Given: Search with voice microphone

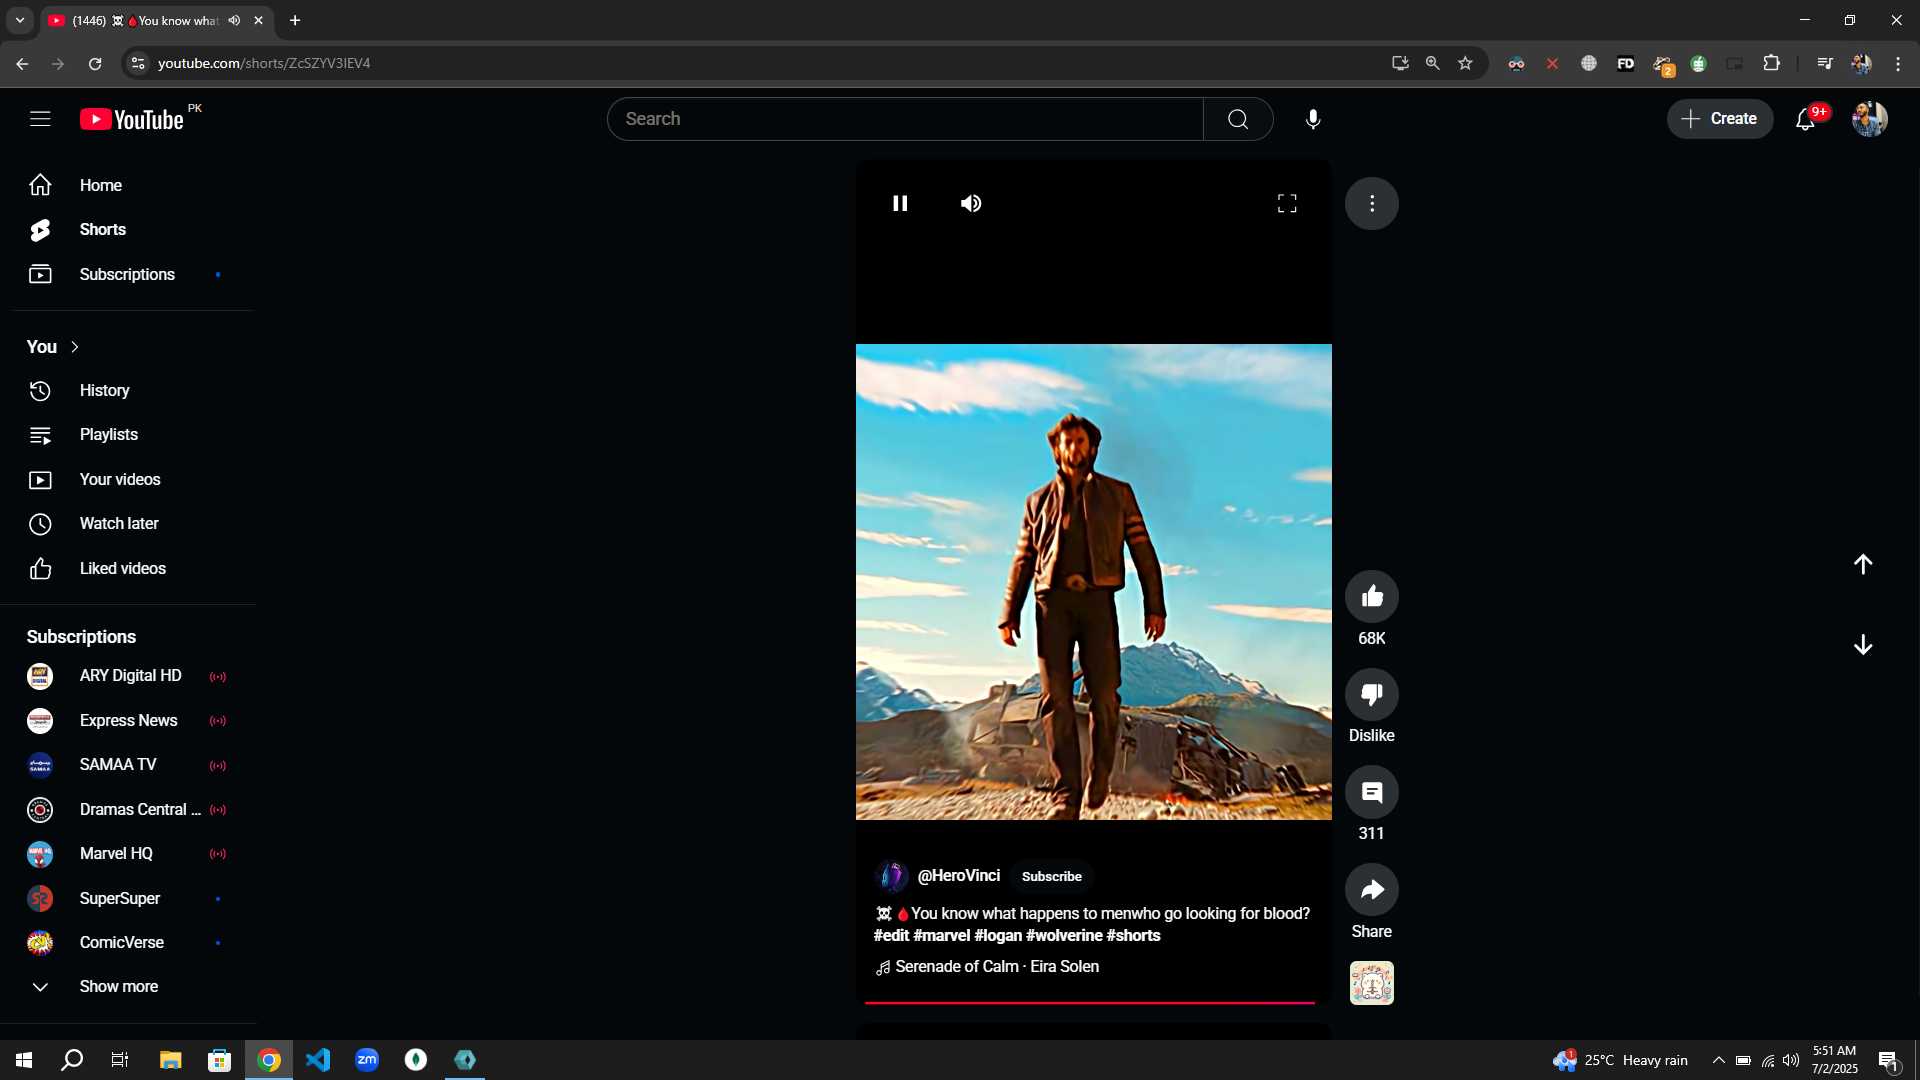Looking at the screenshot, I should [x=1313, y=119].
